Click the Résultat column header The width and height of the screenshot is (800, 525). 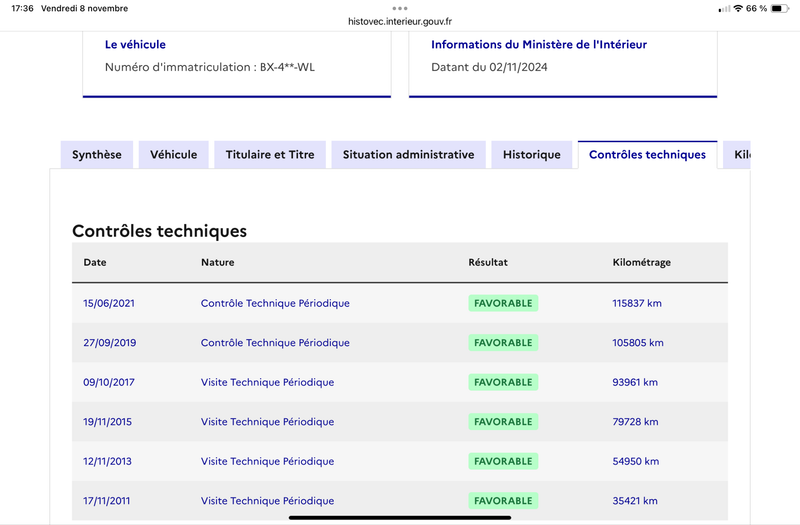(x=488, y=262)
